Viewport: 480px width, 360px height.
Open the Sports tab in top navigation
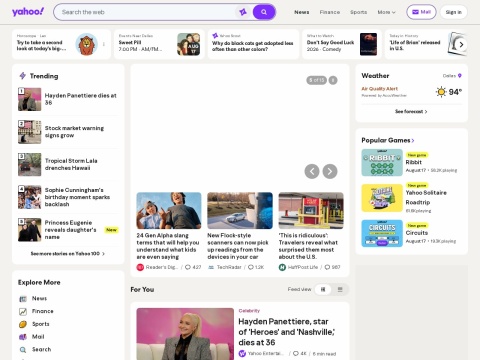(358, 12)
